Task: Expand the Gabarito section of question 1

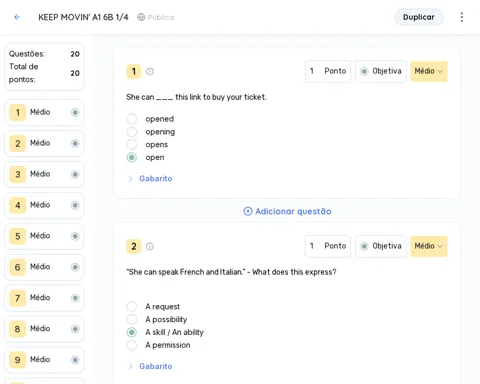Action: tap(150, 179)
